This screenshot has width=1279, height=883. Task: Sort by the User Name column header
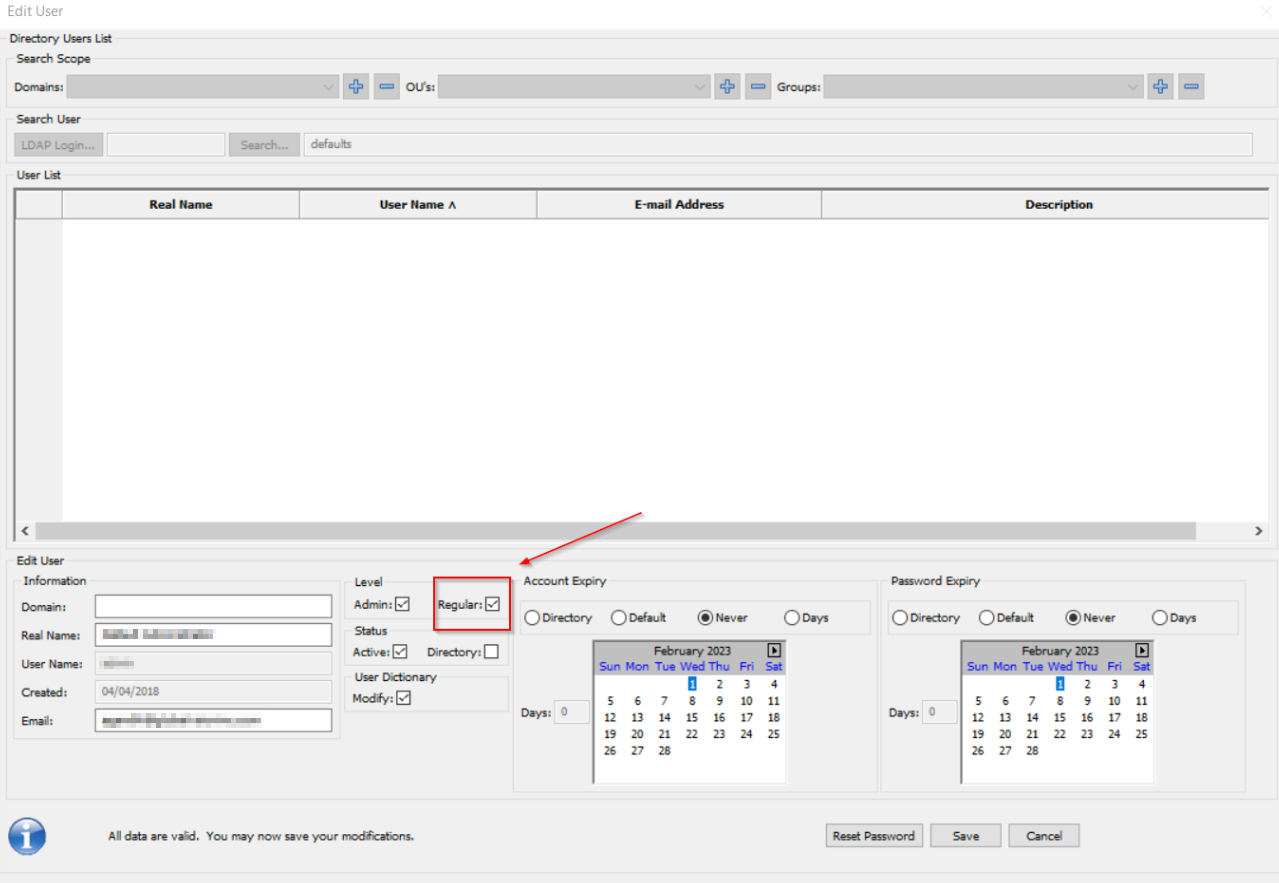[417, 204]
